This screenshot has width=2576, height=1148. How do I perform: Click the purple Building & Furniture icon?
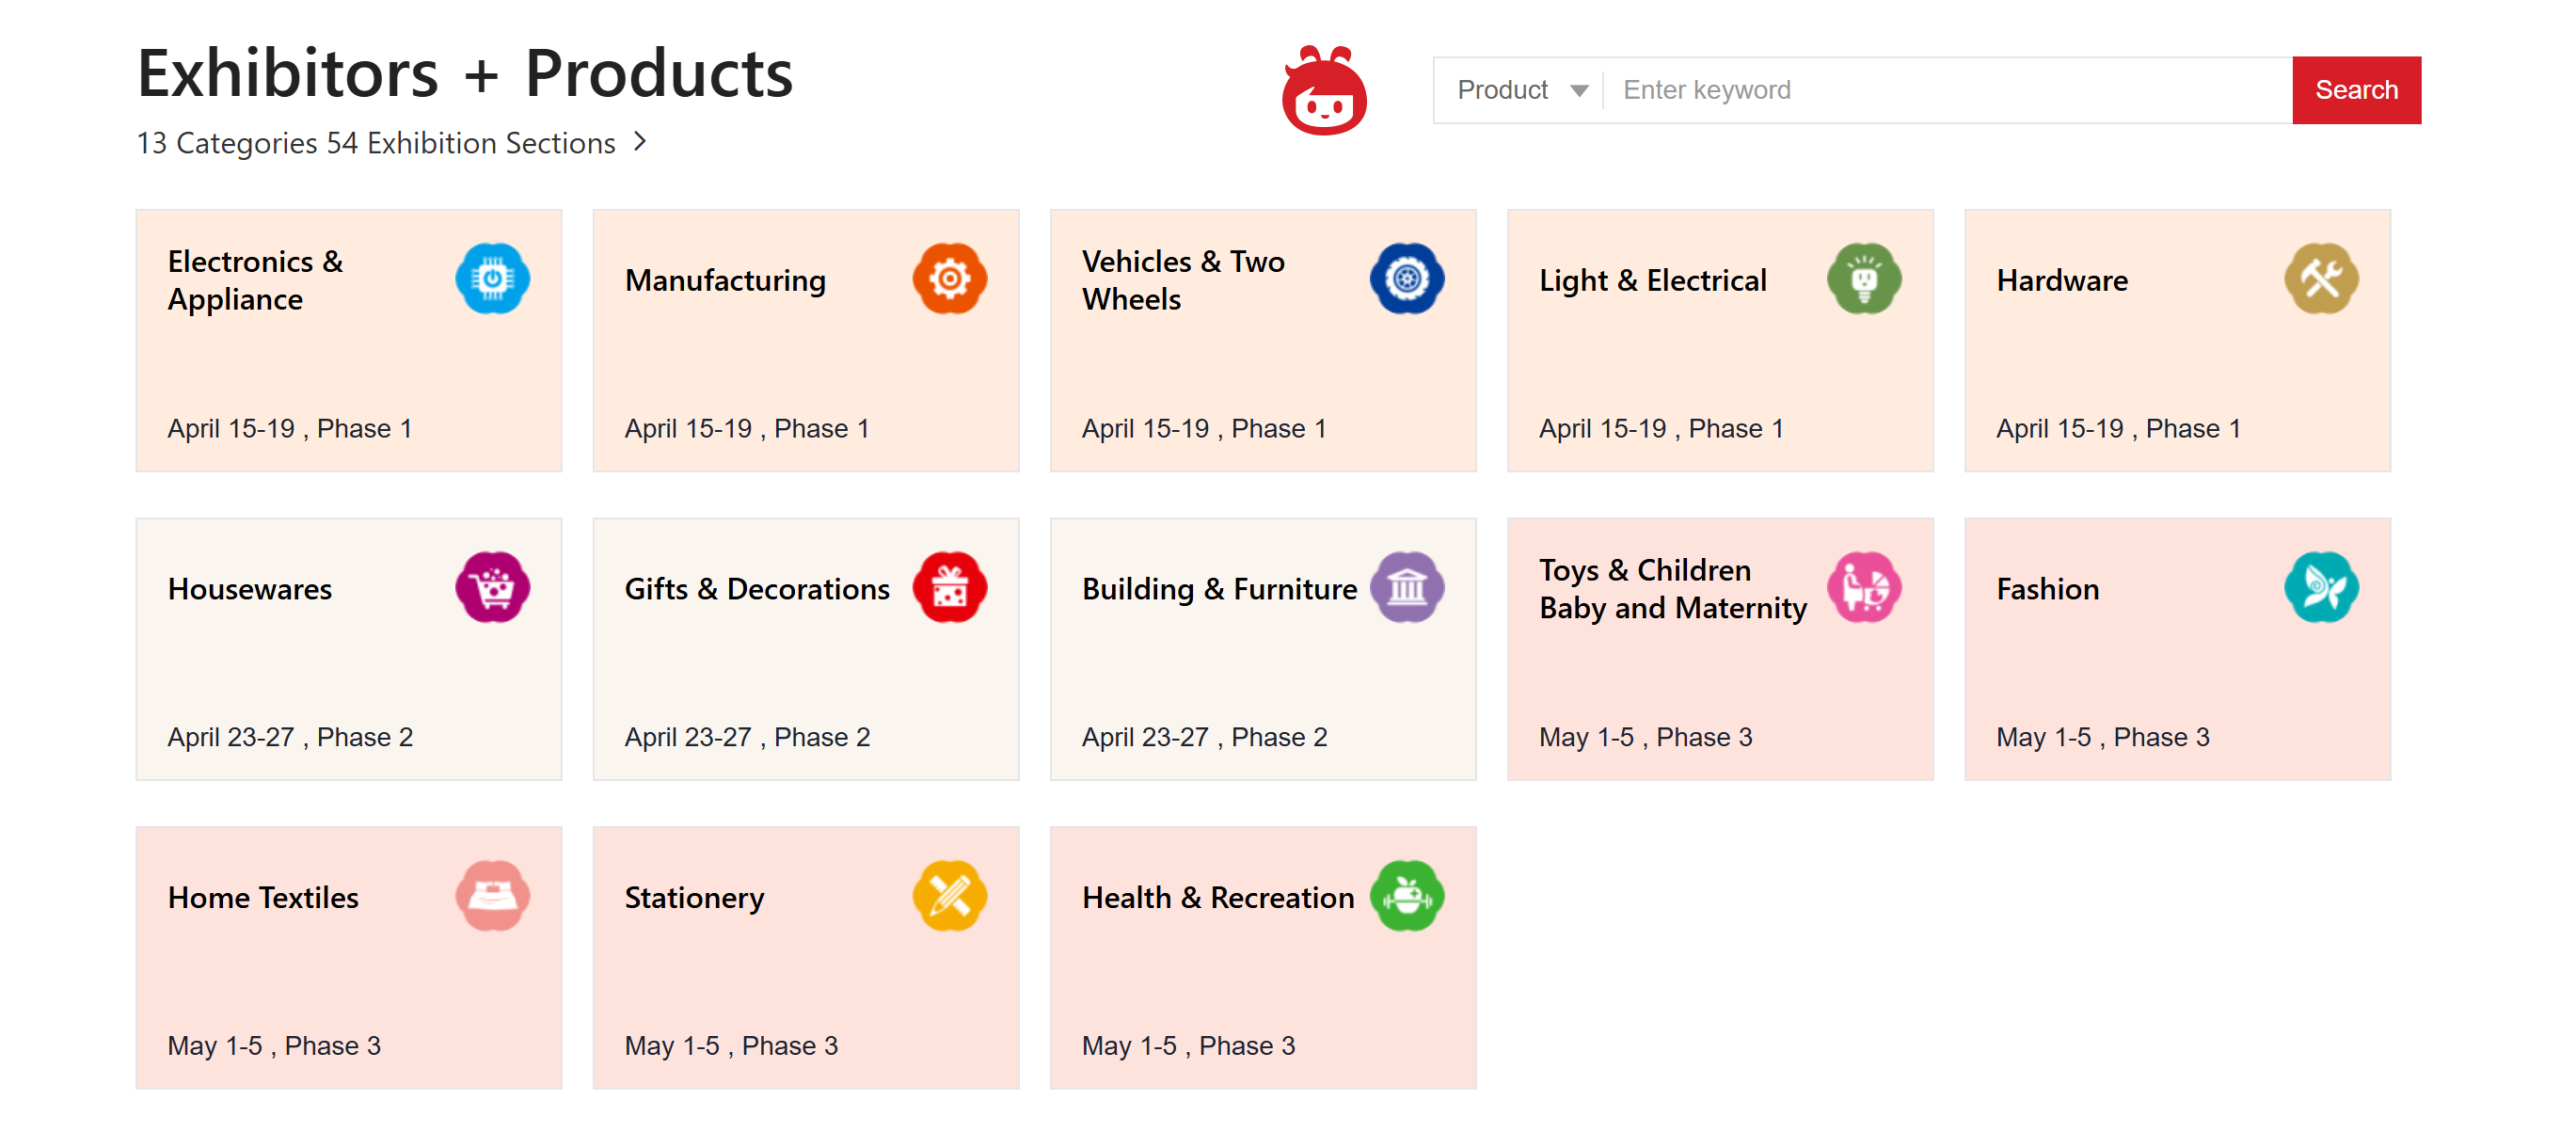tap(1406, 588)
